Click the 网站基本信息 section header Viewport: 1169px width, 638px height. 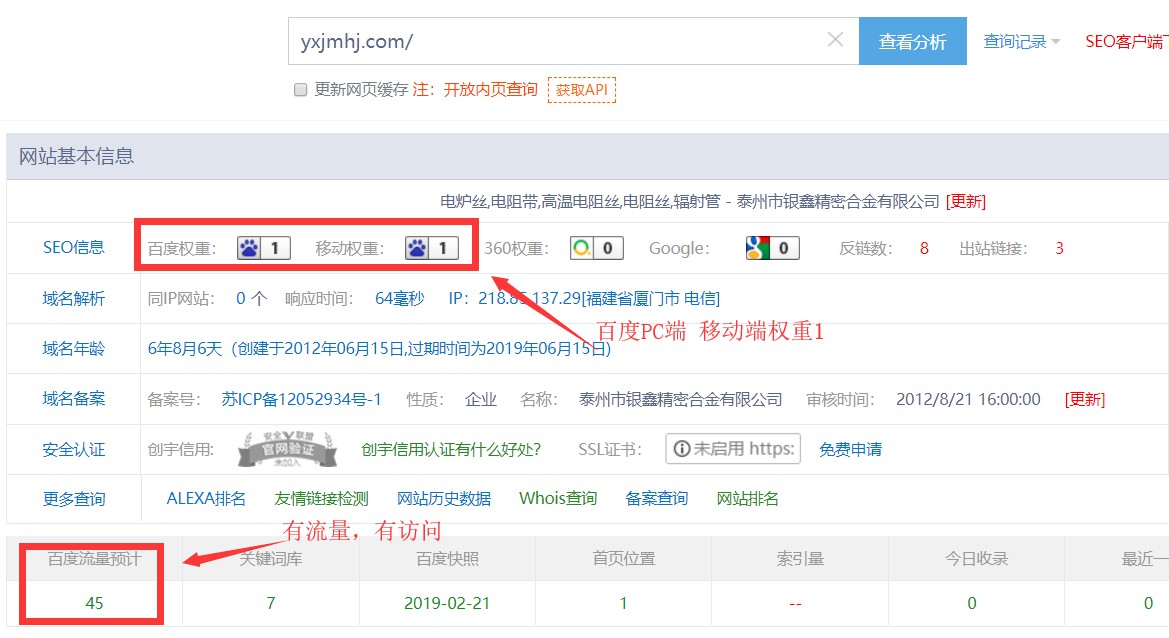click(x=76, y=157)
